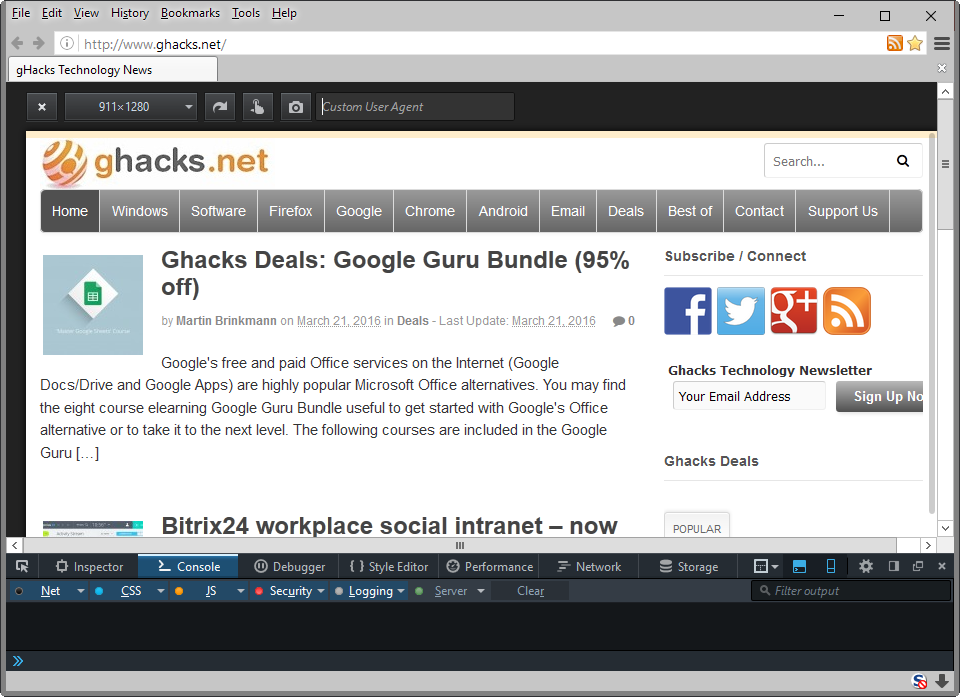The height and width of the screenshot is (697, 960).
Task: Open the downloads arrow in status bar
Action: (x=942, y=681)
